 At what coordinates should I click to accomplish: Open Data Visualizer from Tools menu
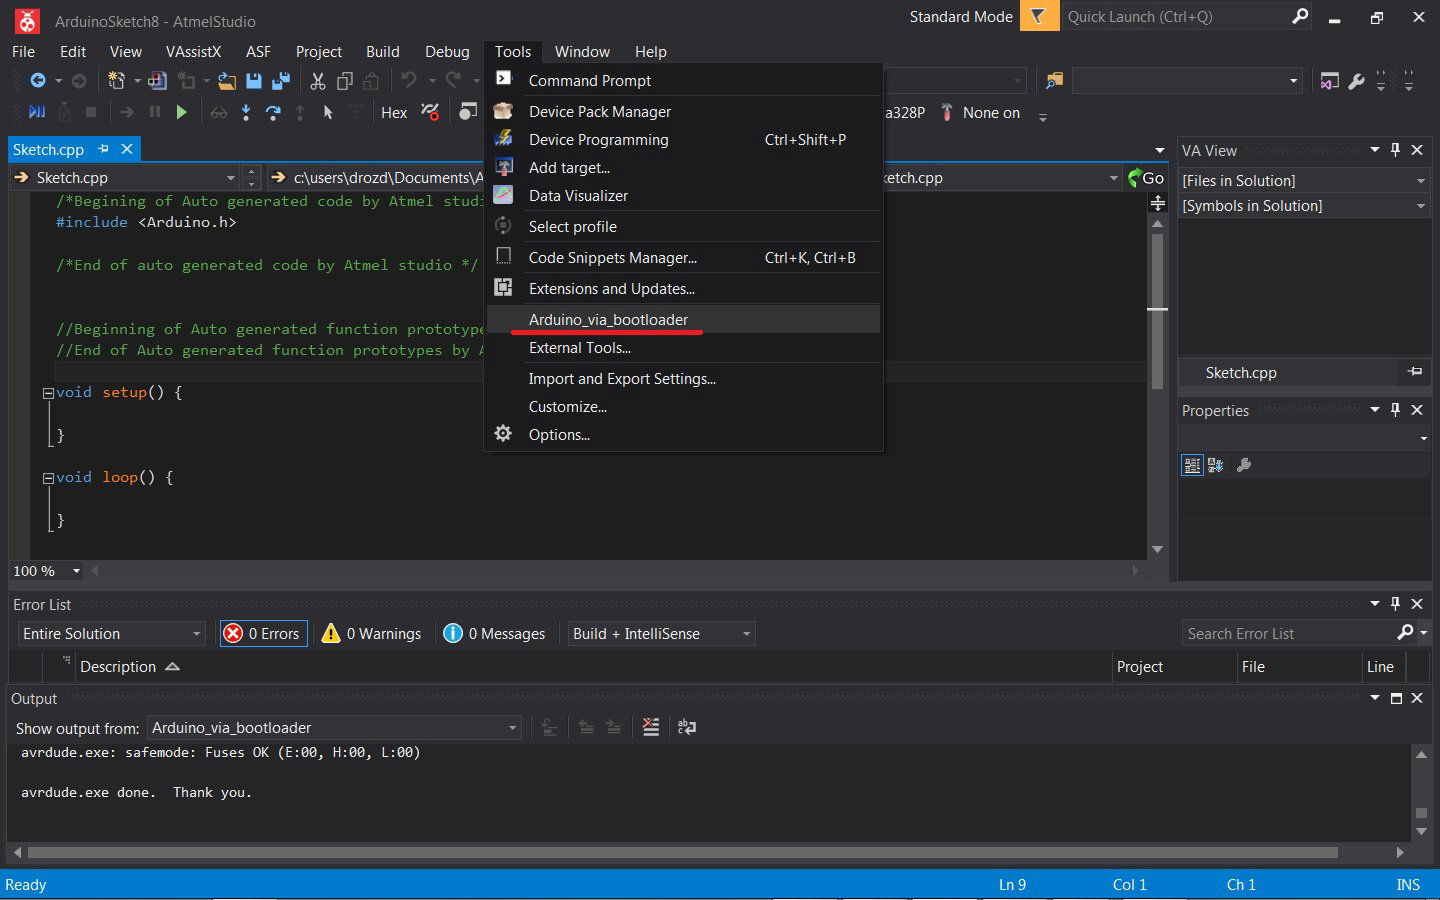[x=683, y=196]
